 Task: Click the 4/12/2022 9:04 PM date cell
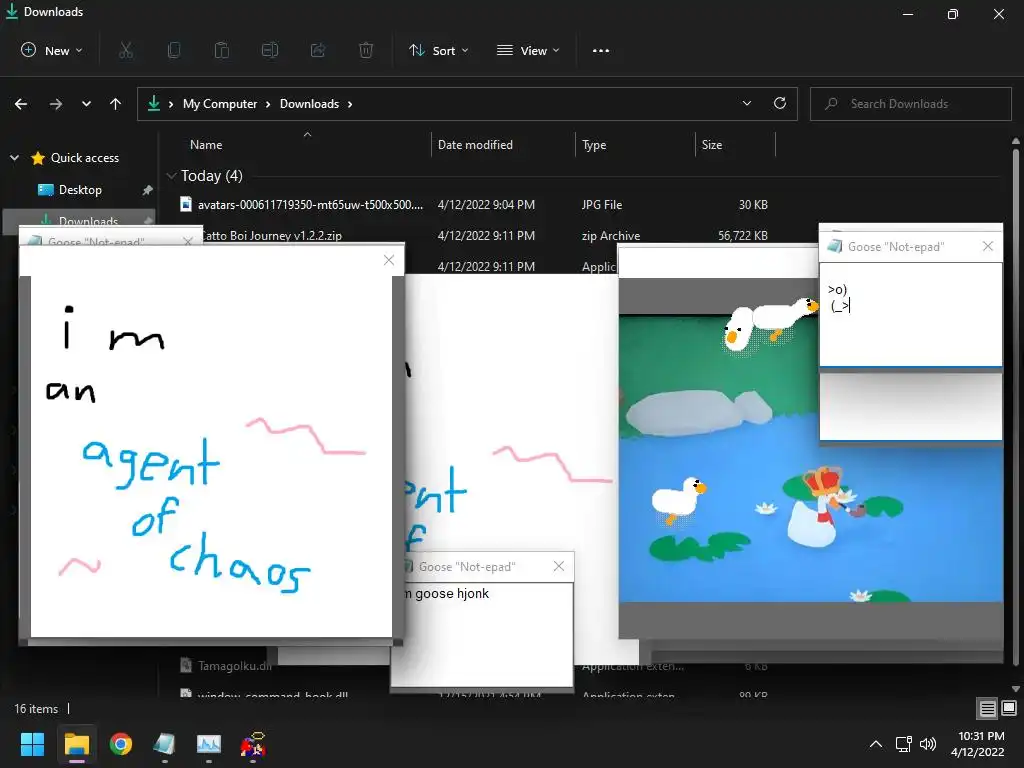click(x=486, y=204)
